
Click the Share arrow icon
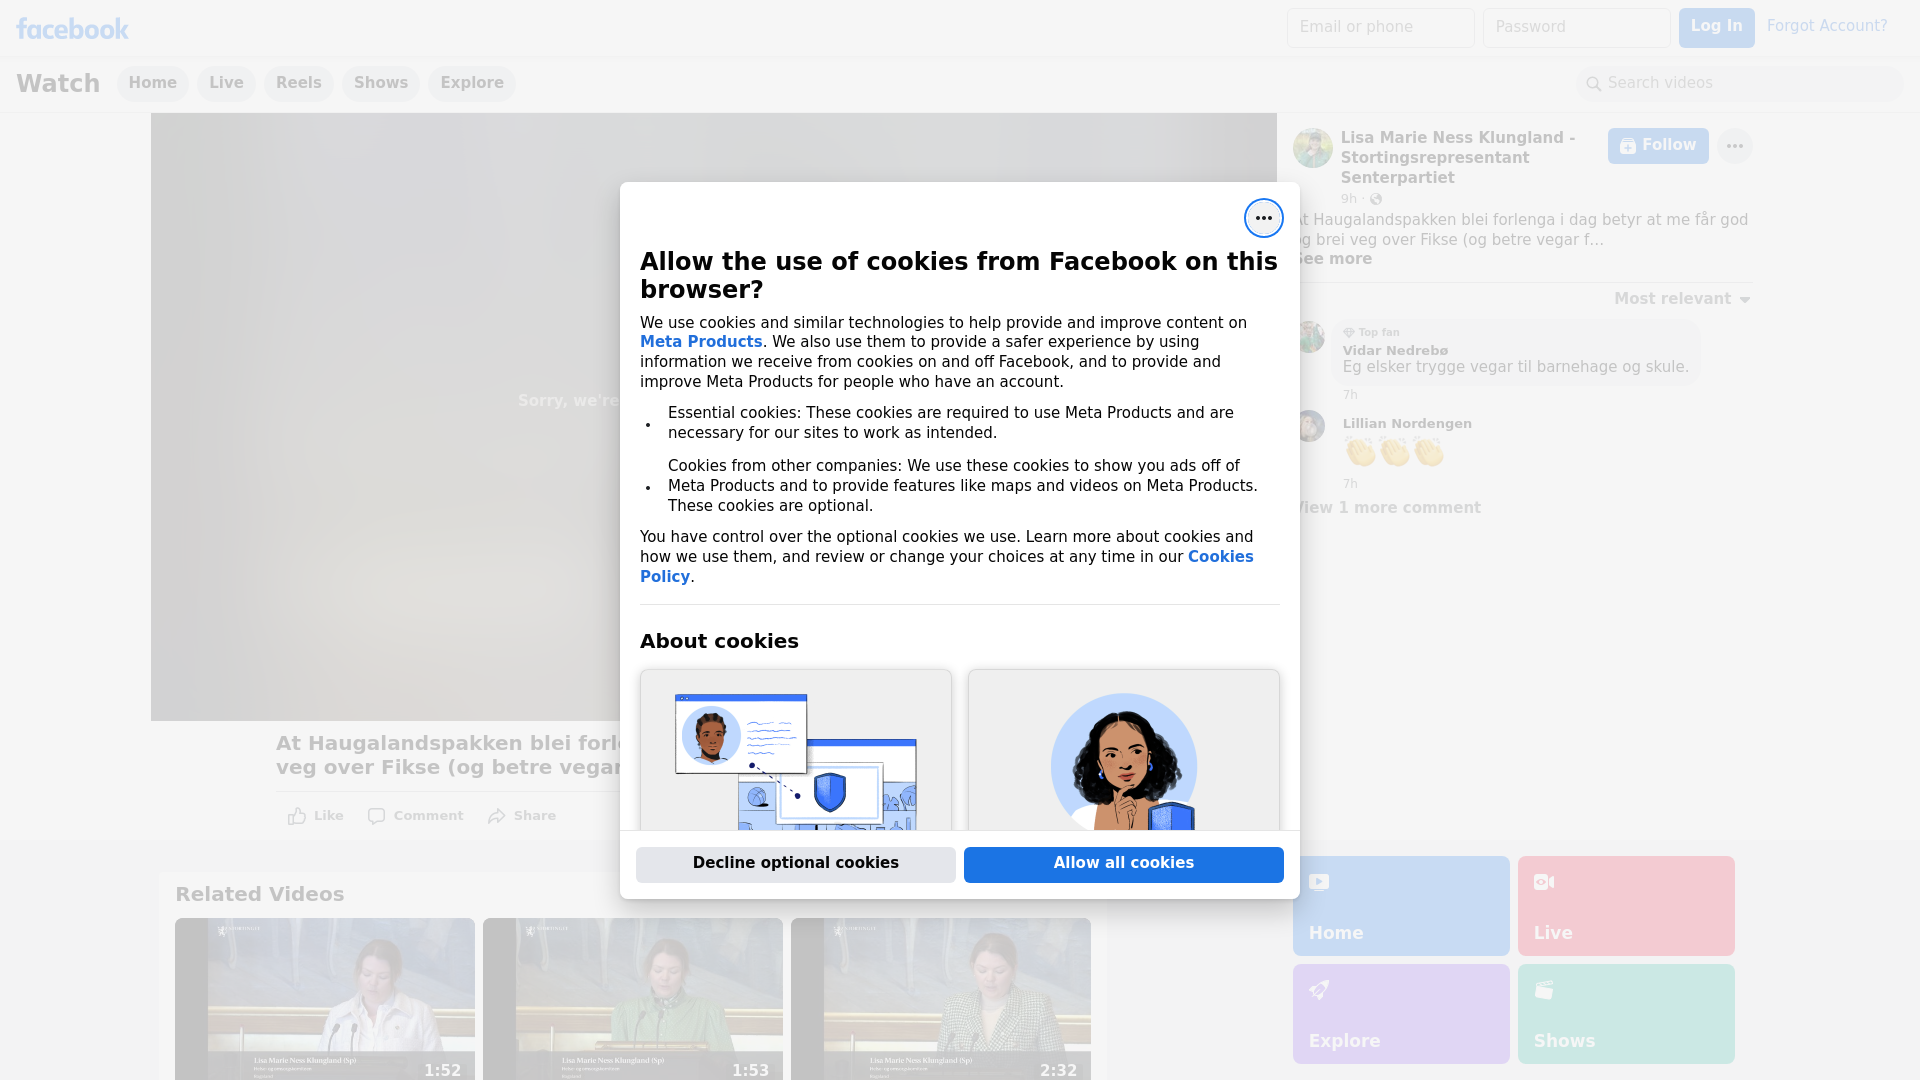coord(497,816)
